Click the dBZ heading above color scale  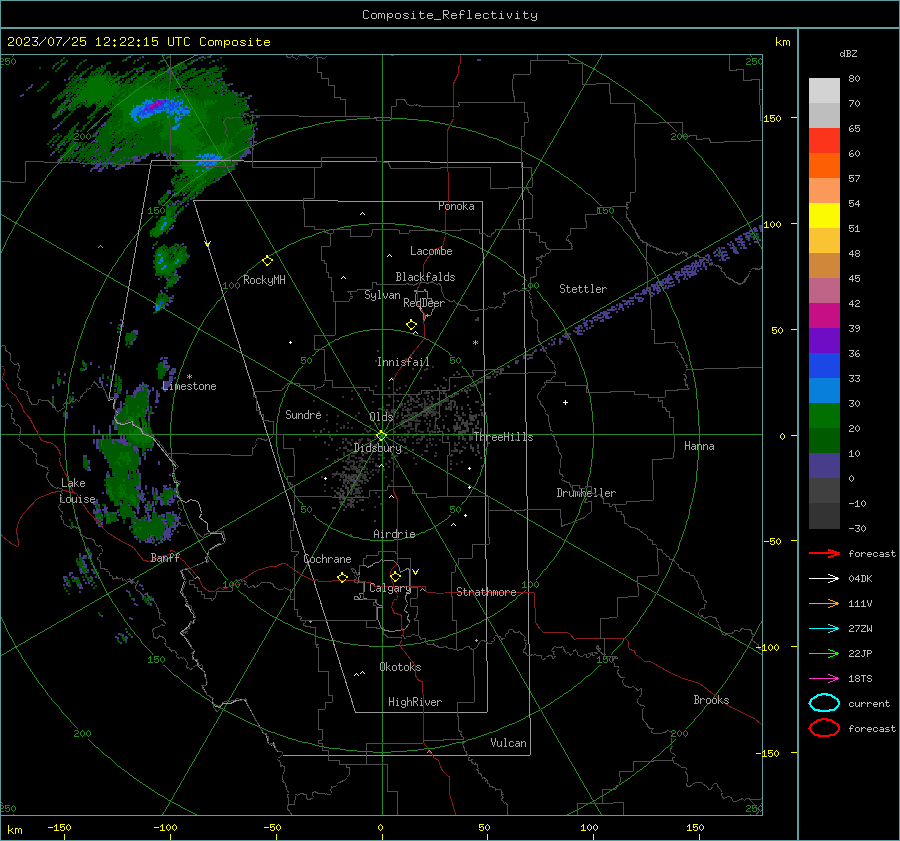848,53
